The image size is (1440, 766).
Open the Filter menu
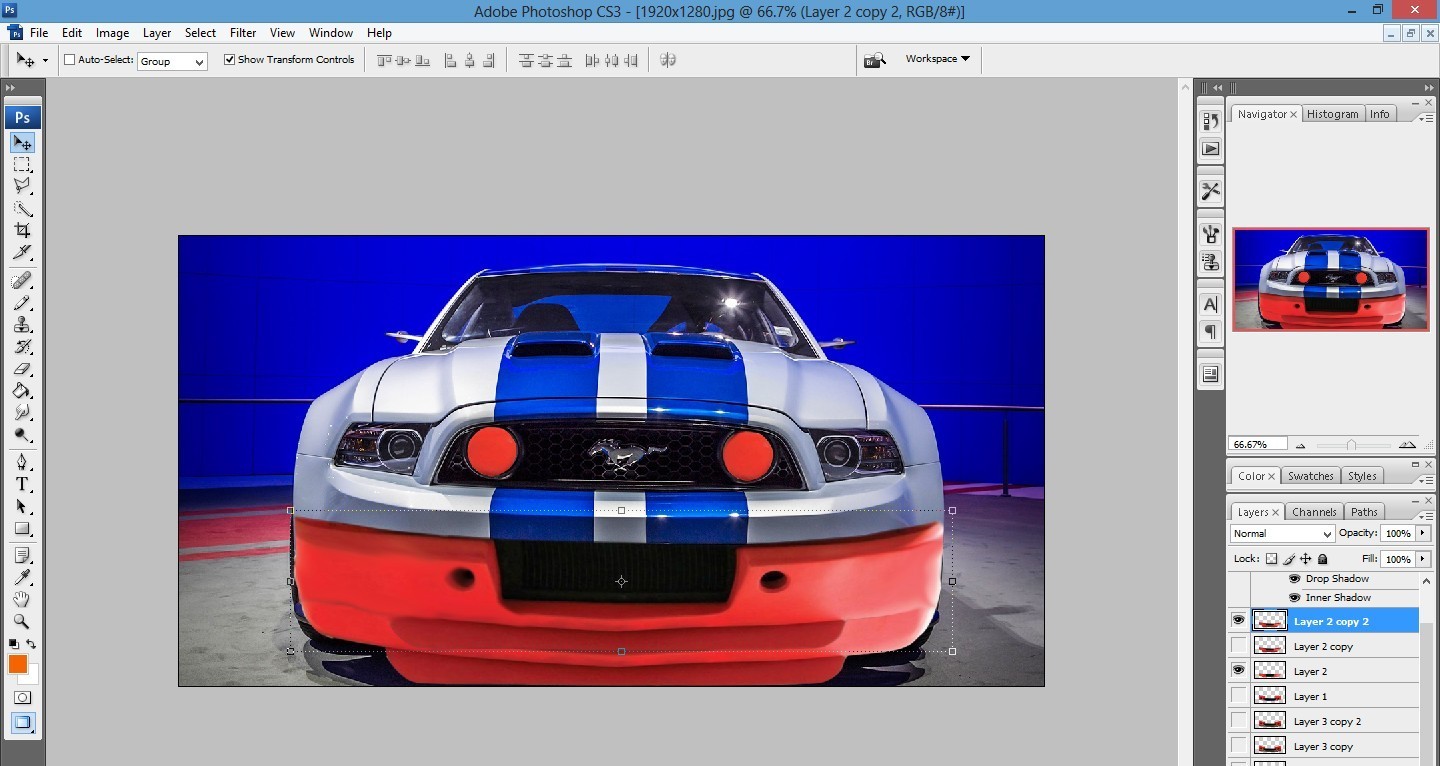(x=243, y=33)
